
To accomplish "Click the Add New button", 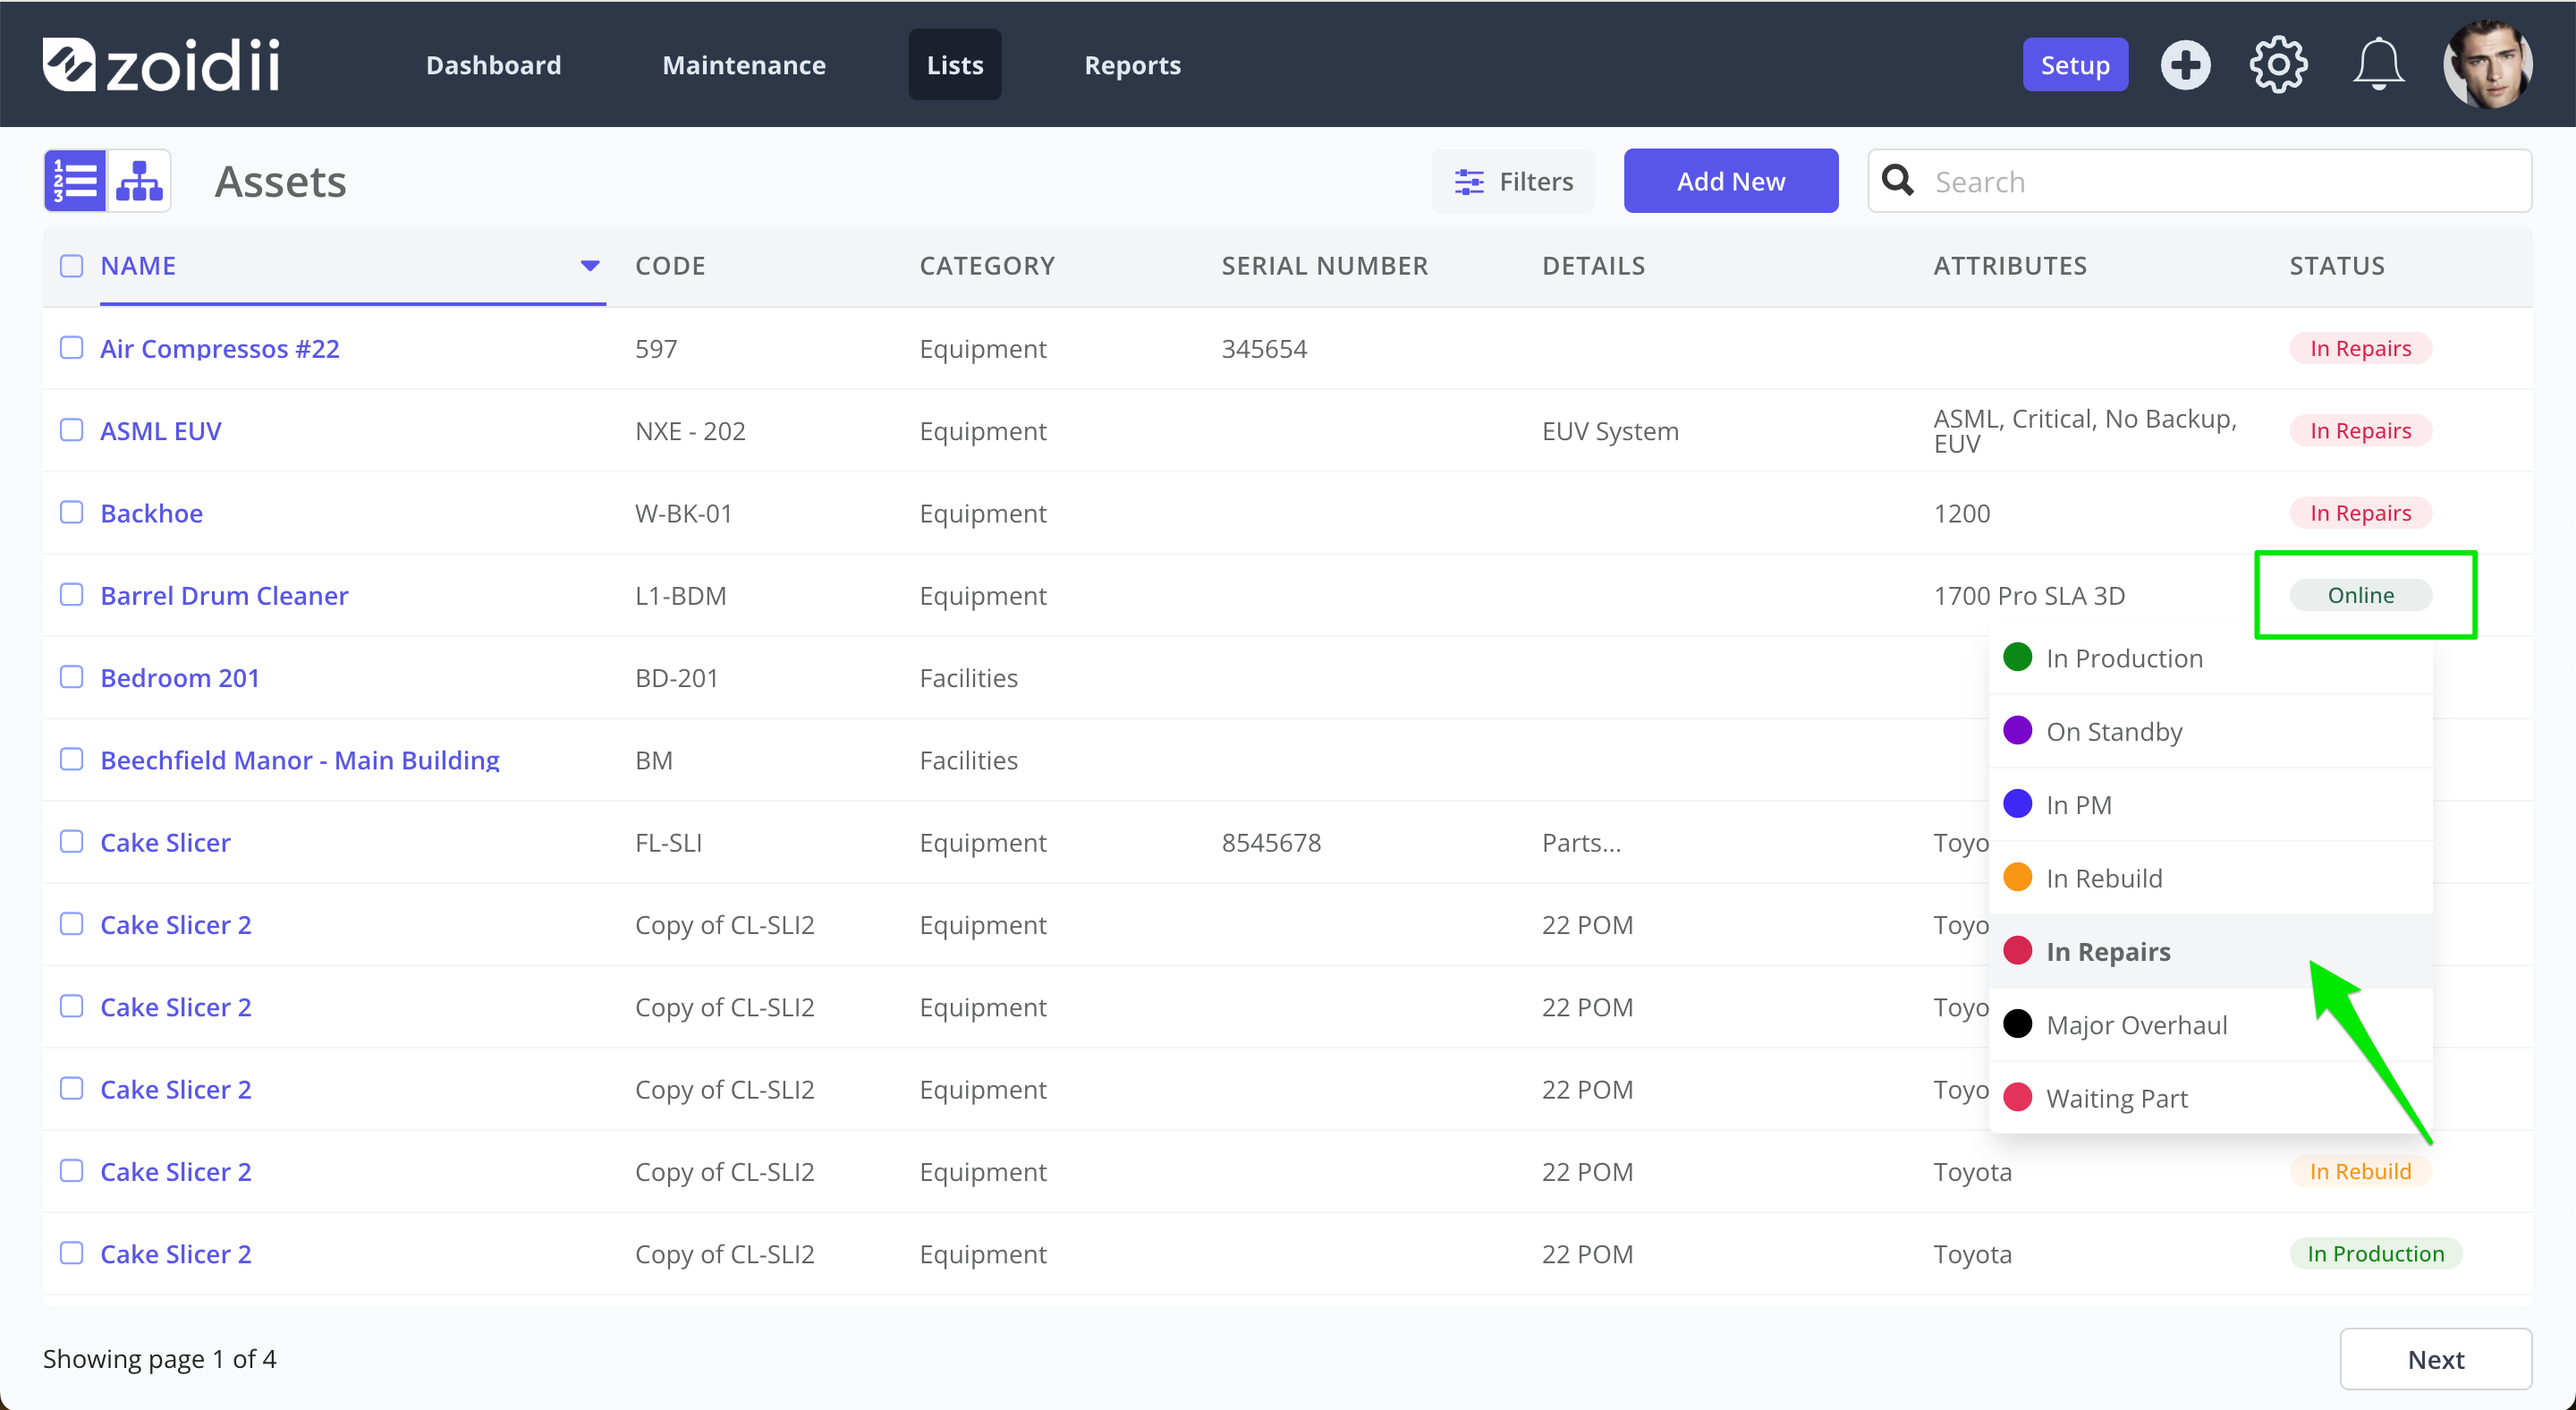I will click(x=1730, y=181).
